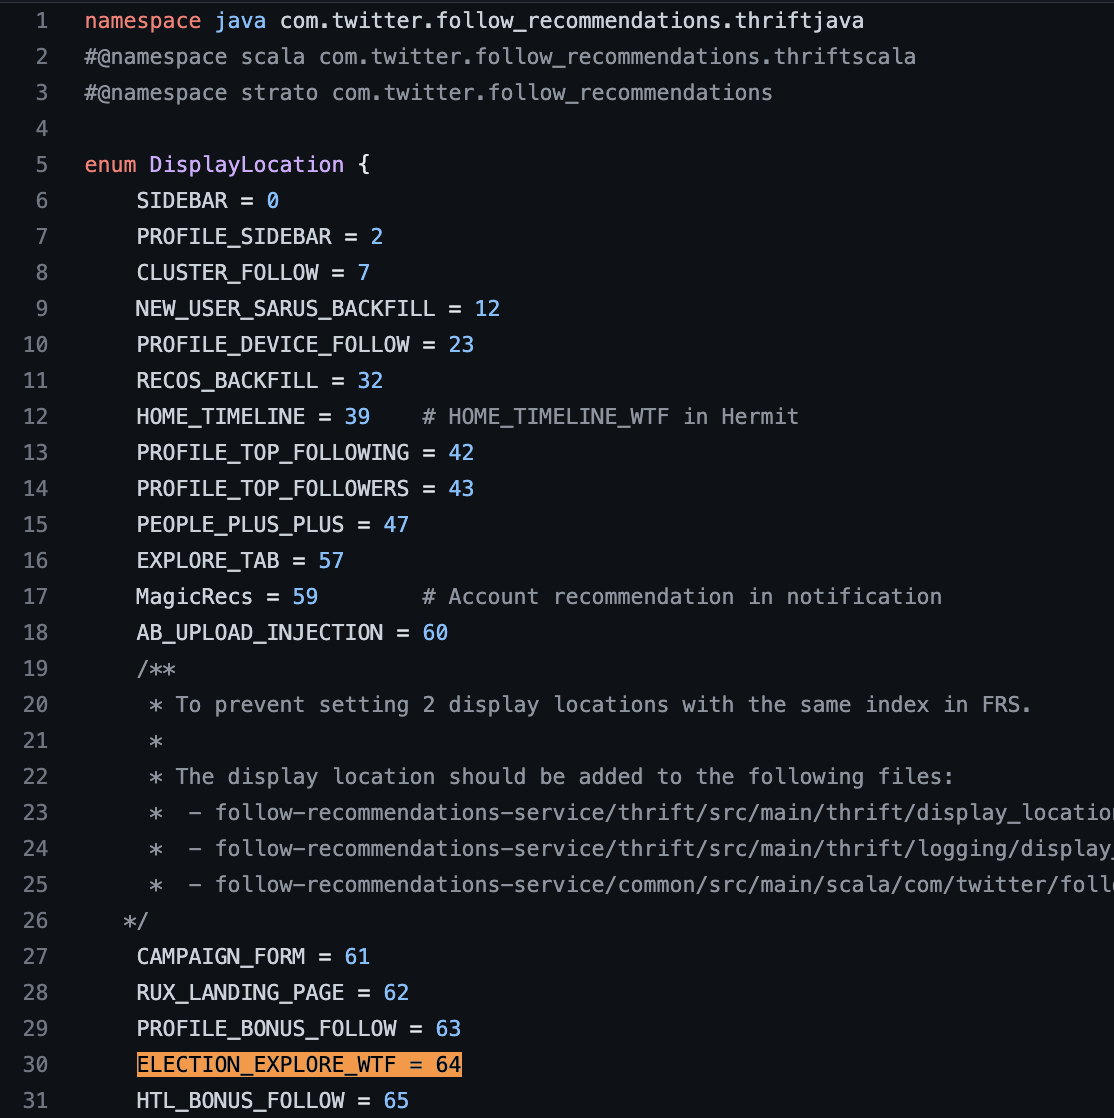
Task: Place cursor on AB_UPLOAD_INJECTION
Action: coord(259,633)
